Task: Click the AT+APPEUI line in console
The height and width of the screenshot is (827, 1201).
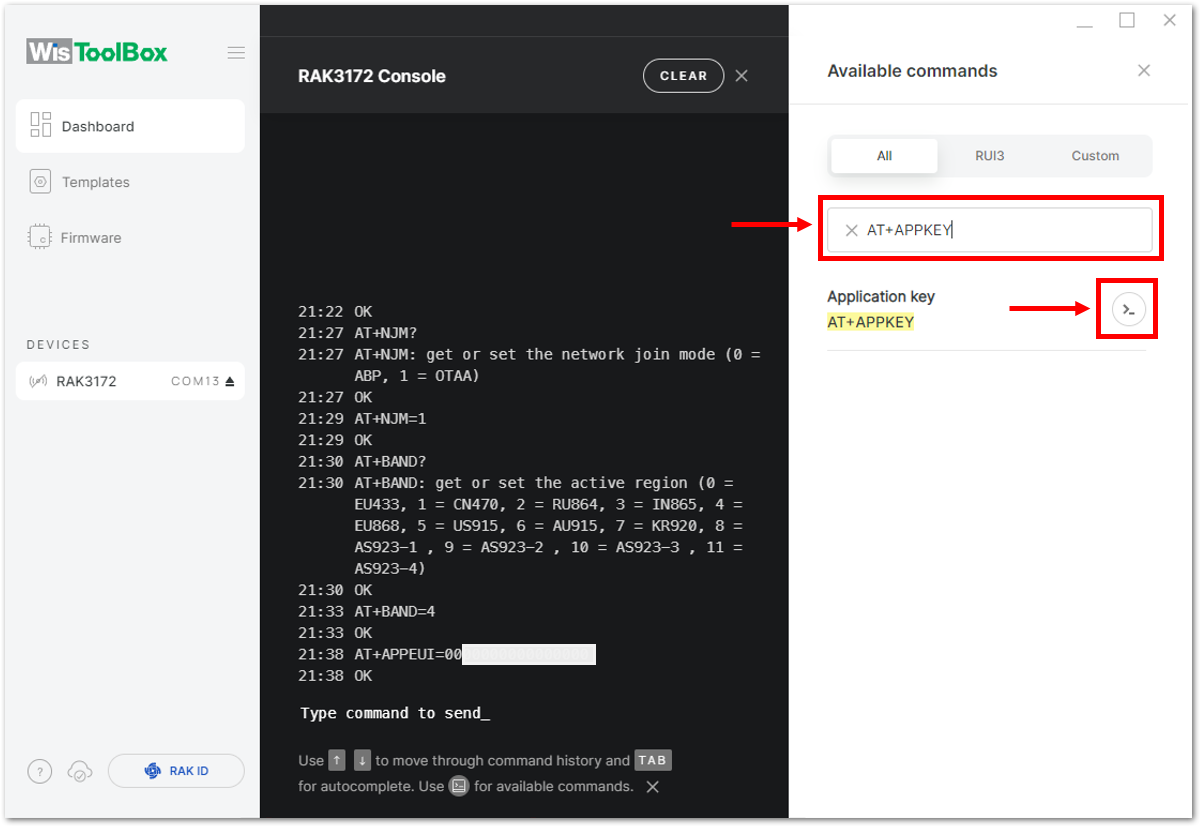Action: pyautogui.click(x=447, y=654)
